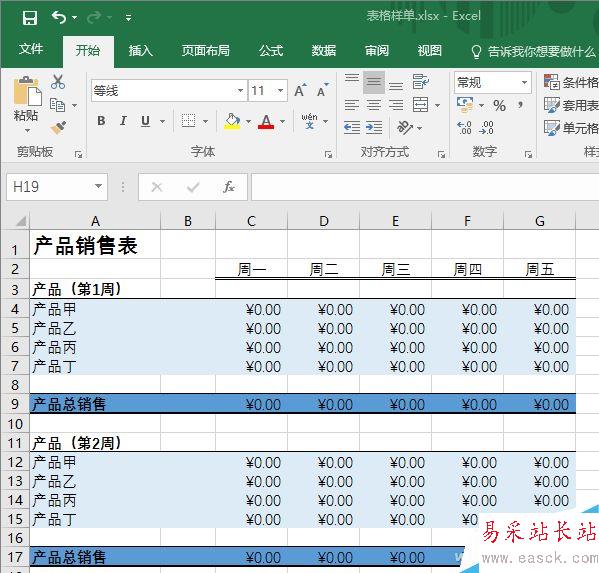This screenshot has height=573, width=599.
Task: Center text horizontally
Action: pos(374,105)
